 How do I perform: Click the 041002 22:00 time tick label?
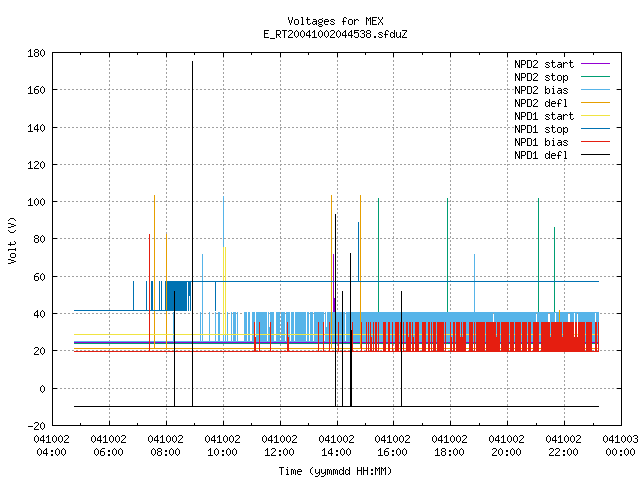point(564,446)
